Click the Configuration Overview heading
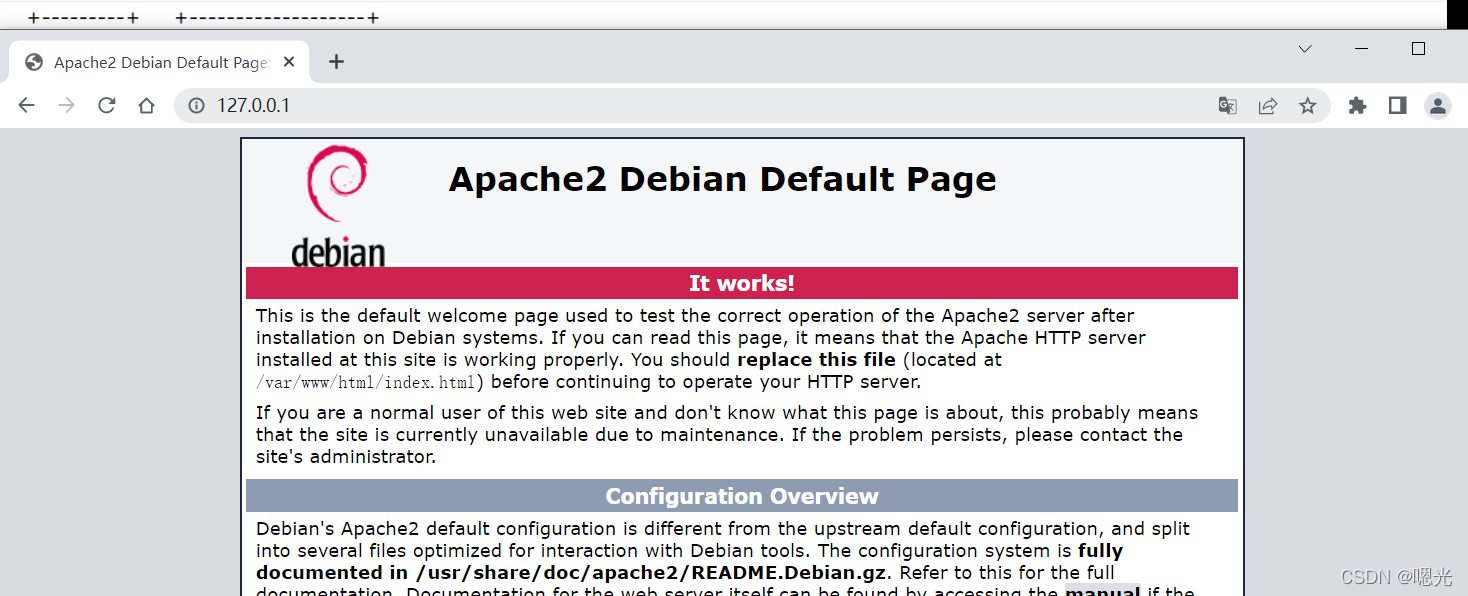Image resolution: width=1468 pixels, height=596 pixels. pos(742,496)
